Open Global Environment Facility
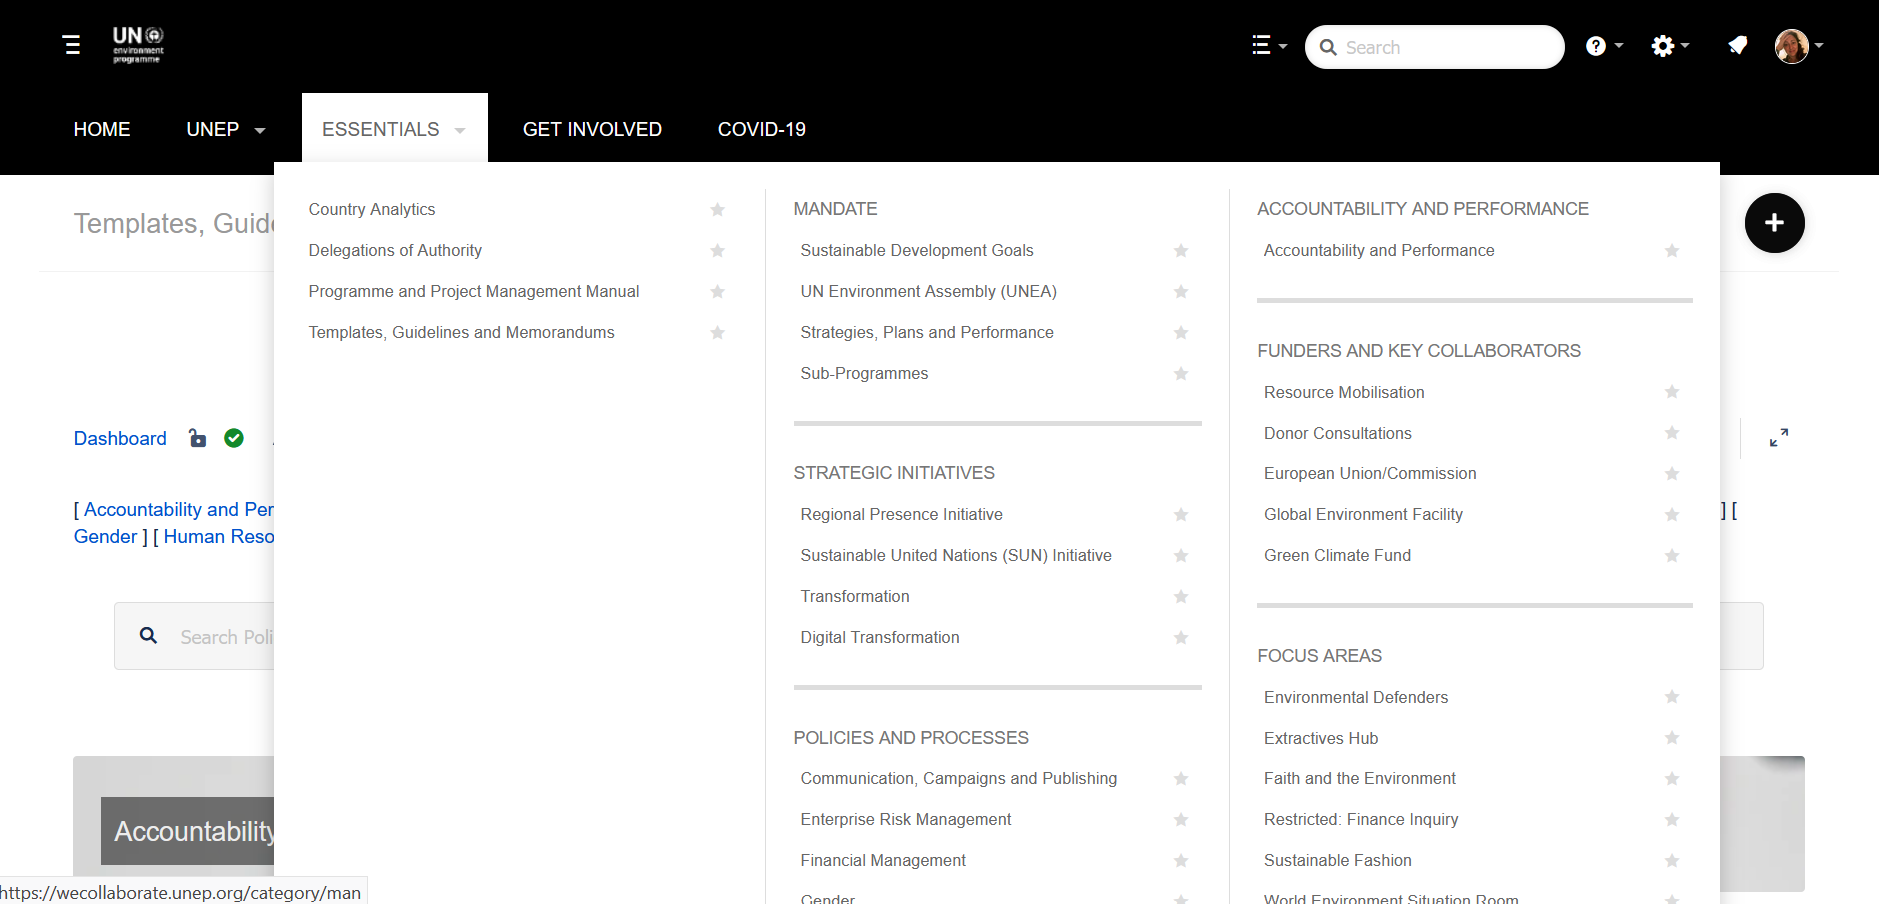Screen dimensions: 1879x904 tap(1363, 514)
